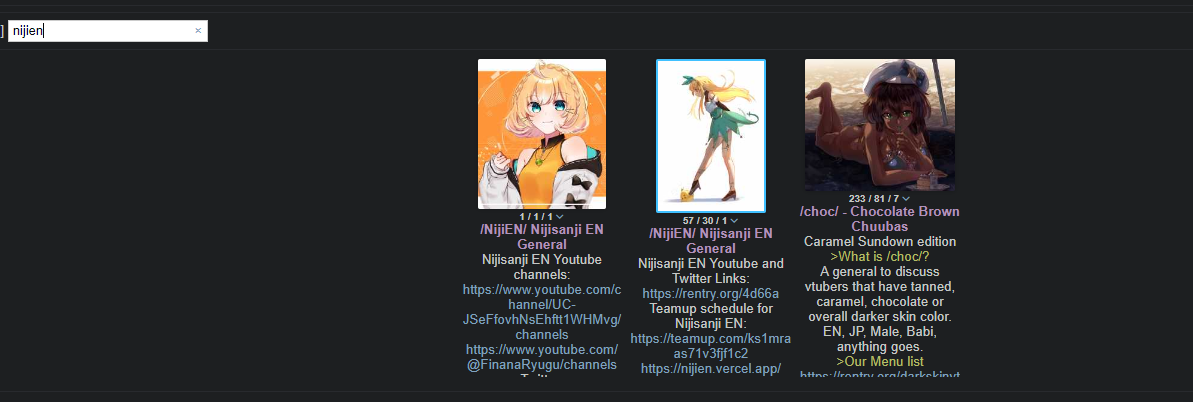This screenshot has height=402, width=1193.
Task: Click the "Caramel Sundown edition" teaser text
Action: (x=880, y=241)
